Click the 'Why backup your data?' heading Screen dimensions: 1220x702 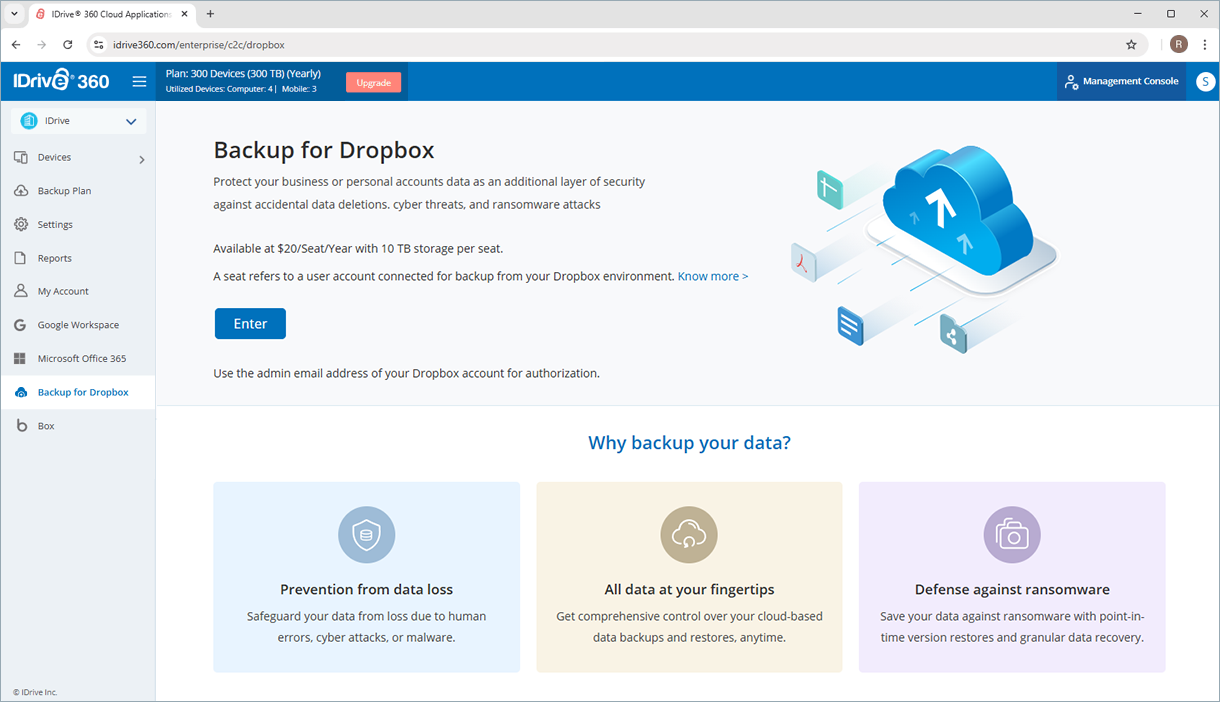[689, 443]
